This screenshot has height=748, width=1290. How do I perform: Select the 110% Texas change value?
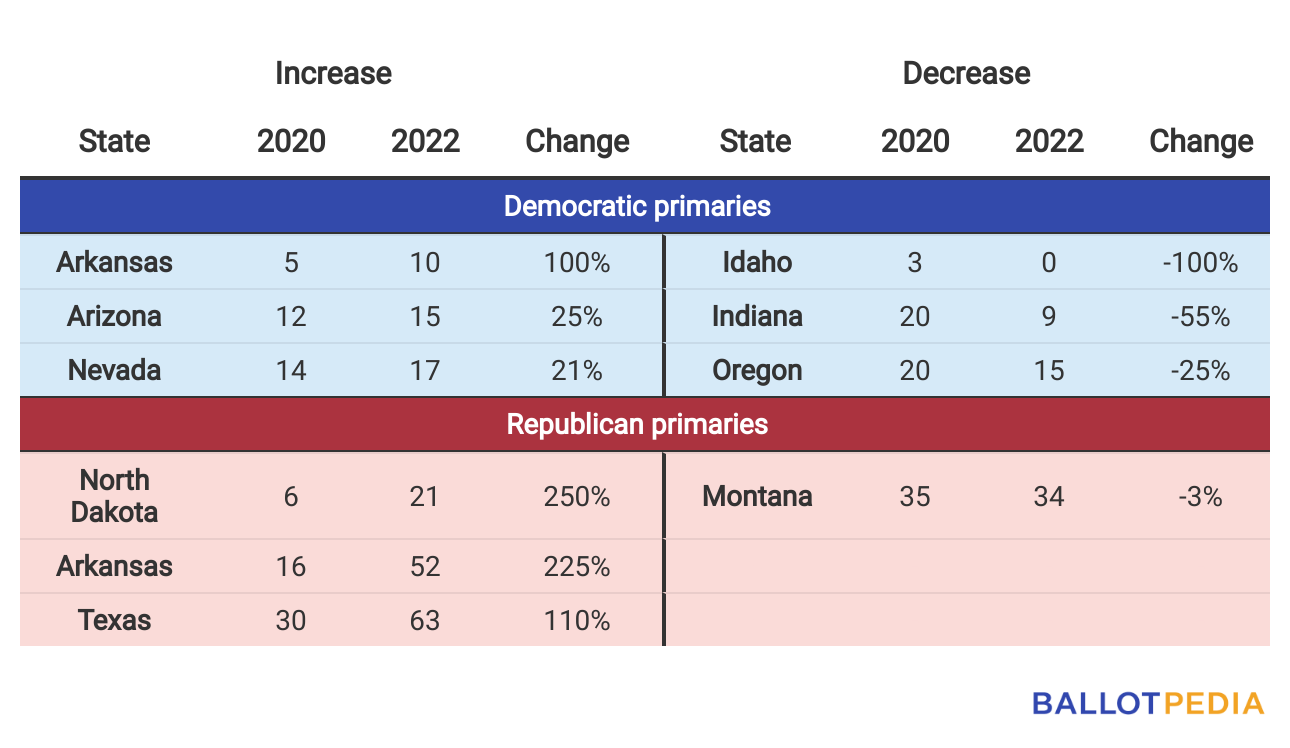coord(577,620)
